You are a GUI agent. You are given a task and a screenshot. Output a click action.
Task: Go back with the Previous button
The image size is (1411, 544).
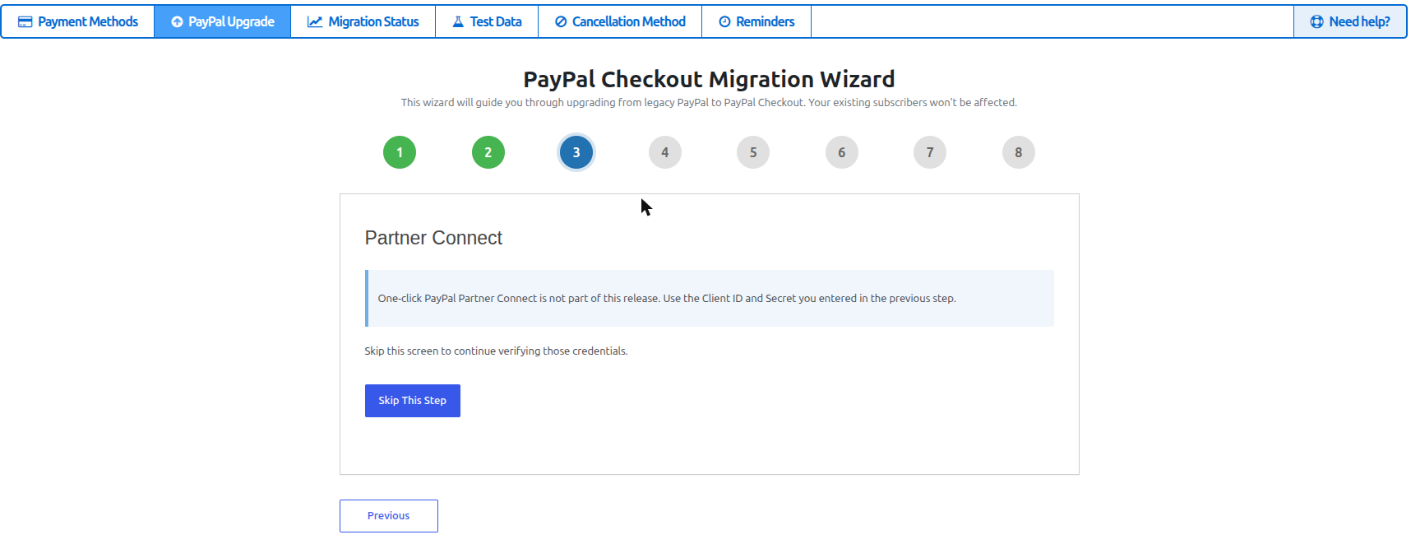(x=388, y=516)
